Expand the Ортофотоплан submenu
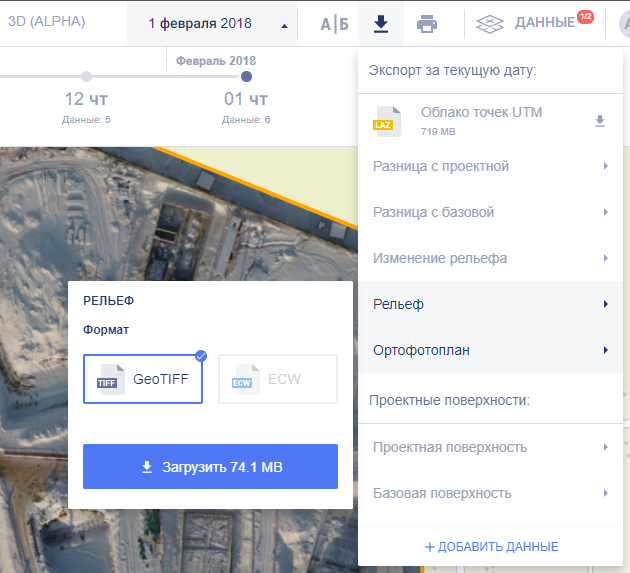630x573 pixels. click(x=492, y=350)
